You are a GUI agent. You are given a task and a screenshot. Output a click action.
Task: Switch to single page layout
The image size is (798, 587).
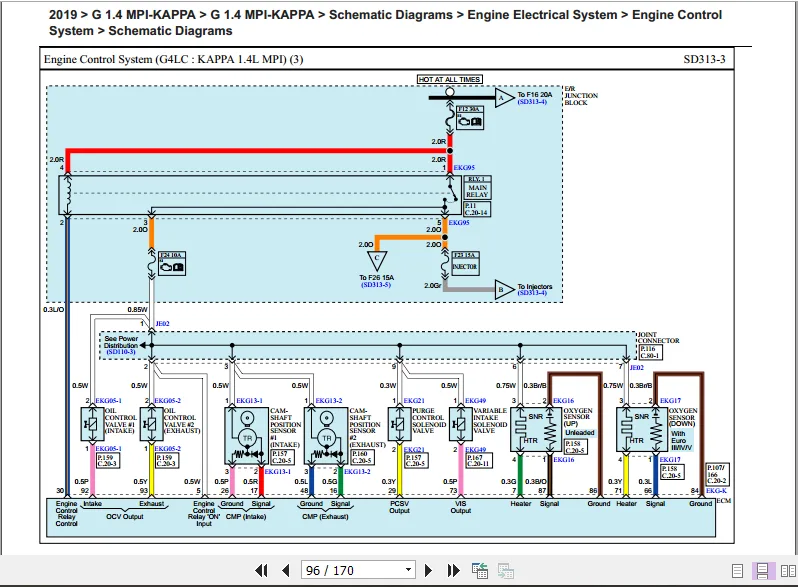point(737,571)
